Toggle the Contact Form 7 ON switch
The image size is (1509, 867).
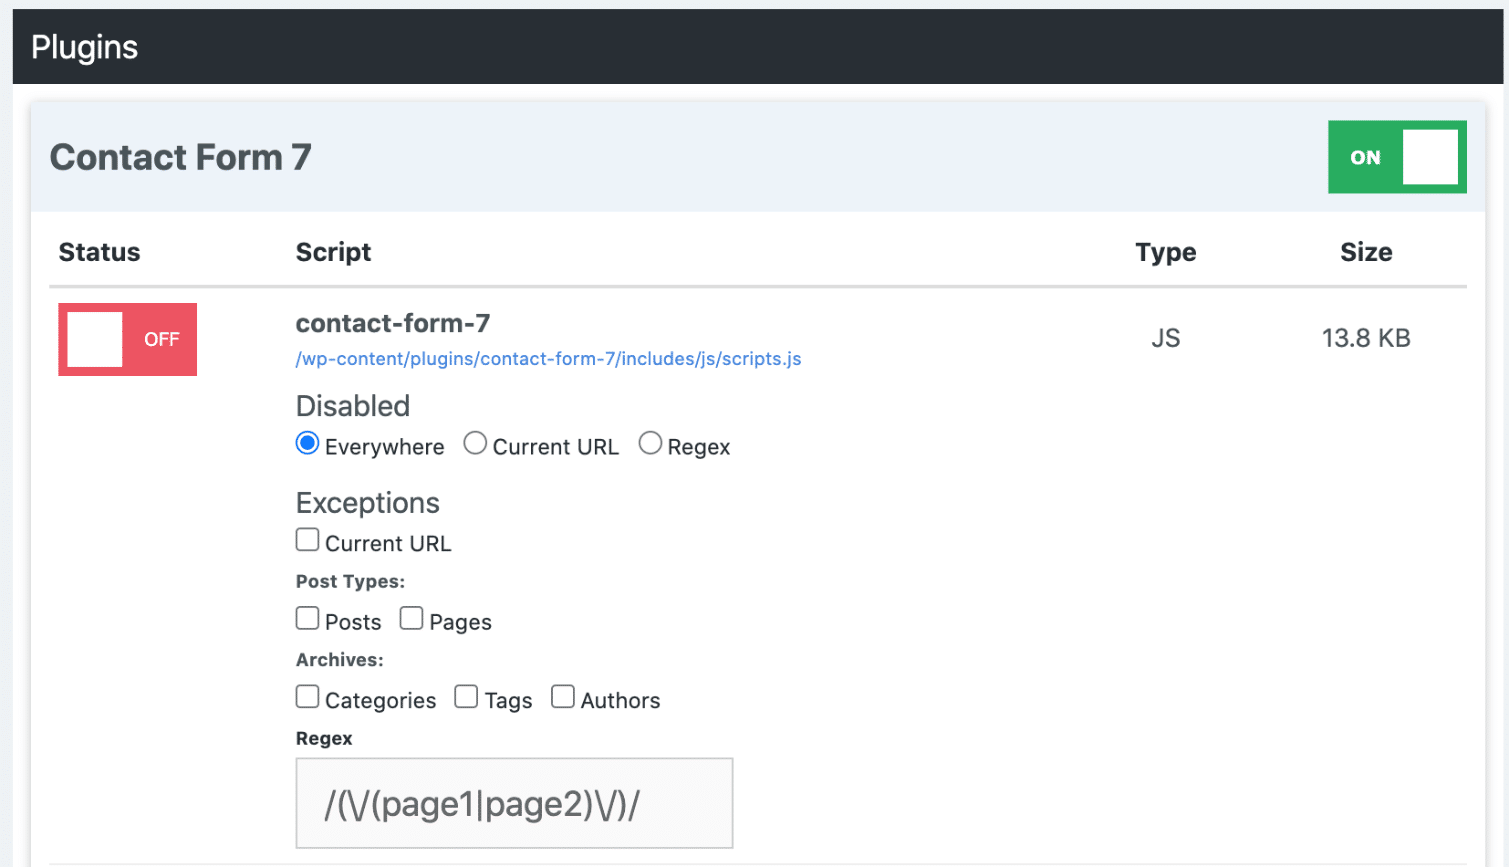(x=1397, y=157)
